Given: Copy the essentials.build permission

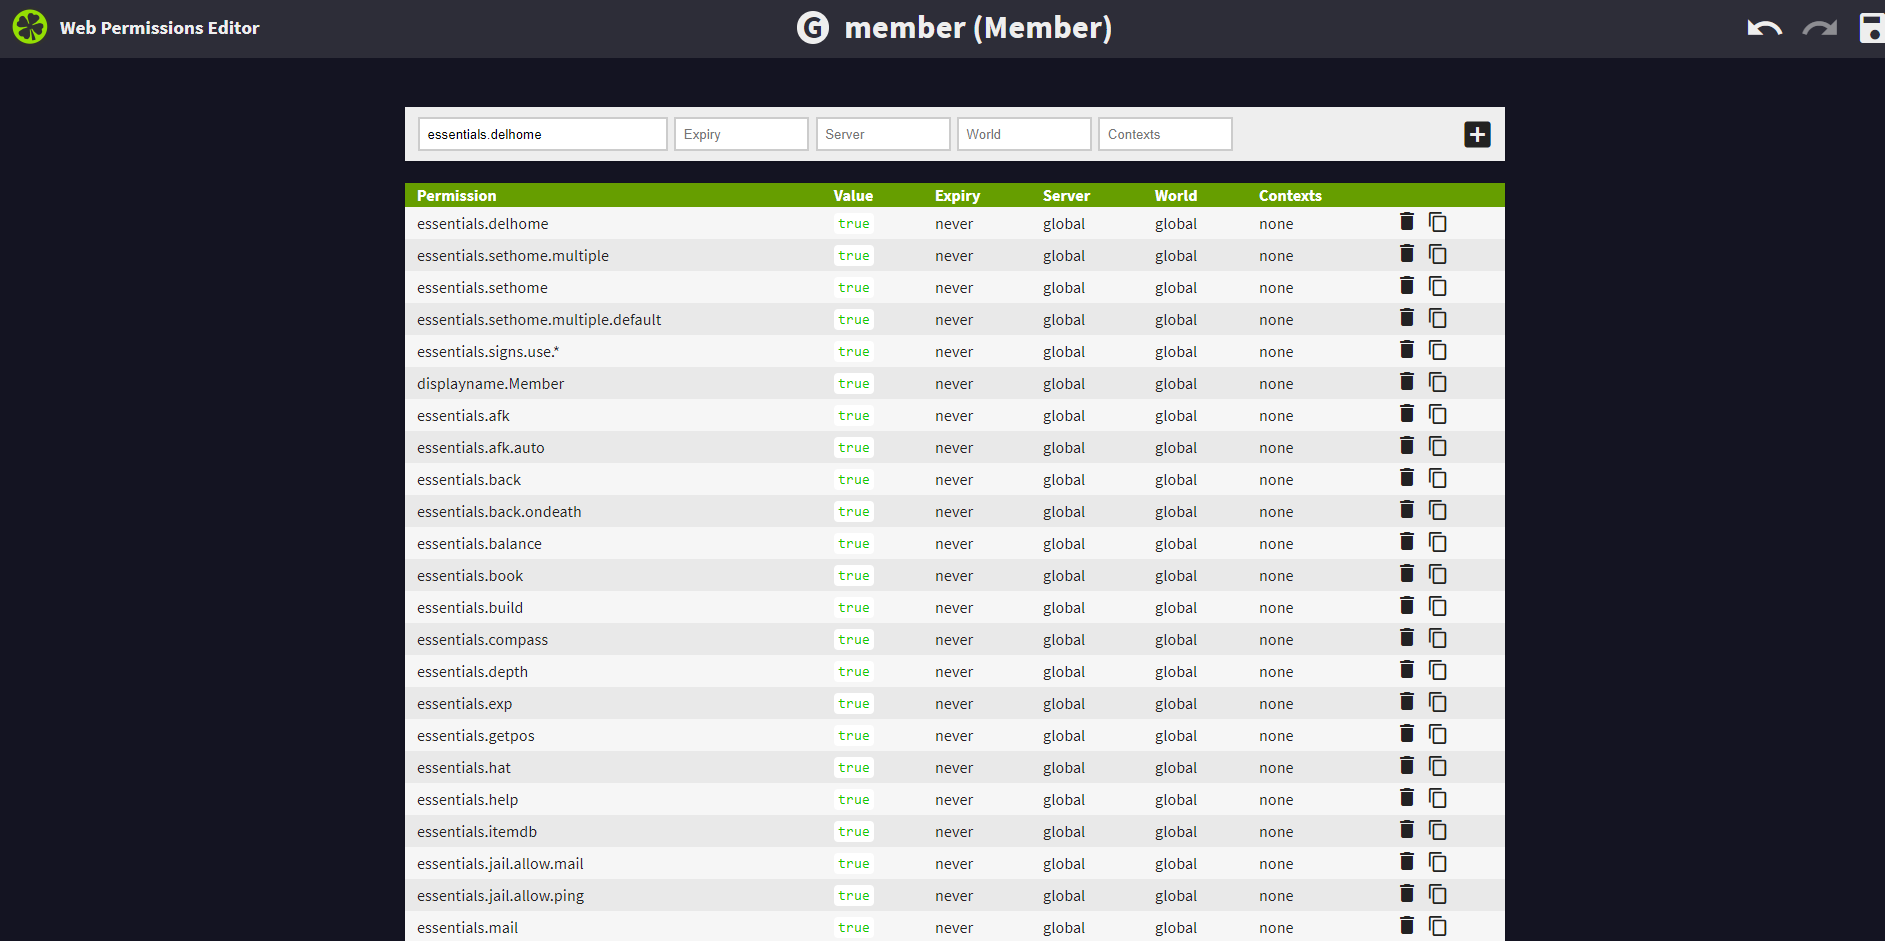Looking at the screenshot, I should coord(1438,606).
